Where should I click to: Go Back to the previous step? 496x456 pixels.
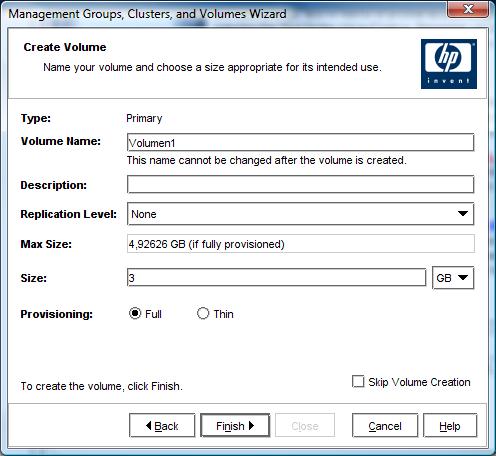162,425
